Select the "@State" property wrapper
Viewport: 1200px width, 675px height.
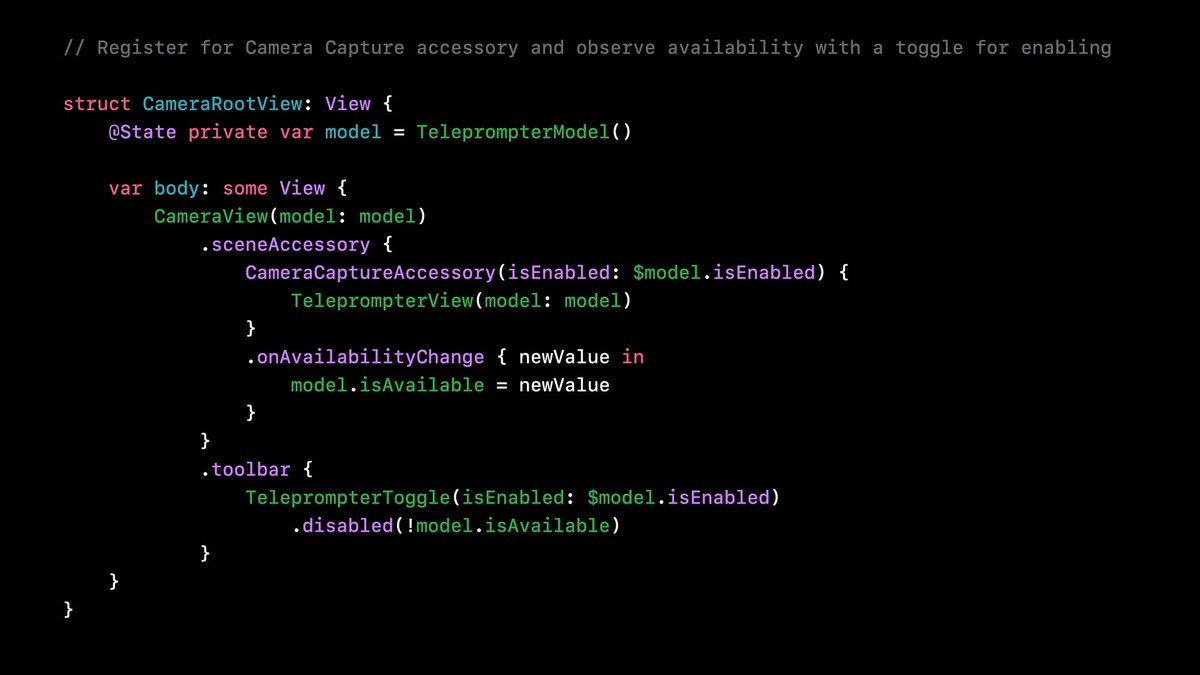[x=143, y=132]
